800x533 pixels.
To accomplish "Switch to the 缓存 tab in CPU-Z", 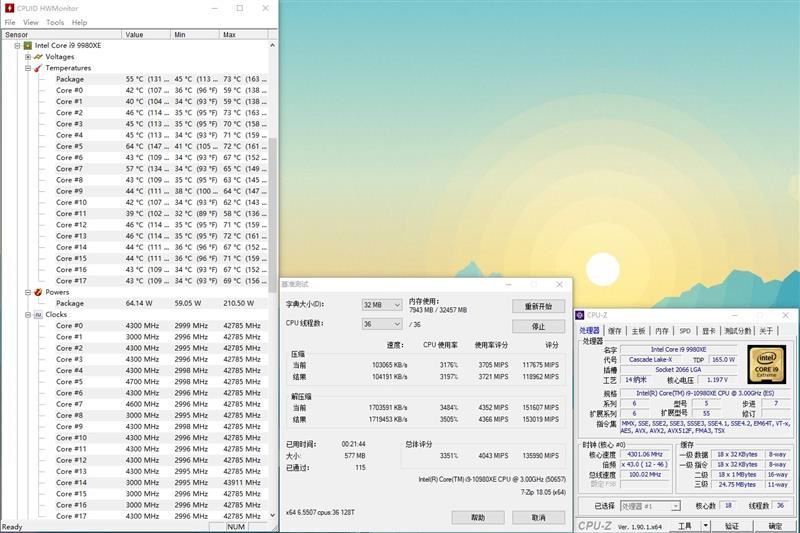I will tap(614, 331).
